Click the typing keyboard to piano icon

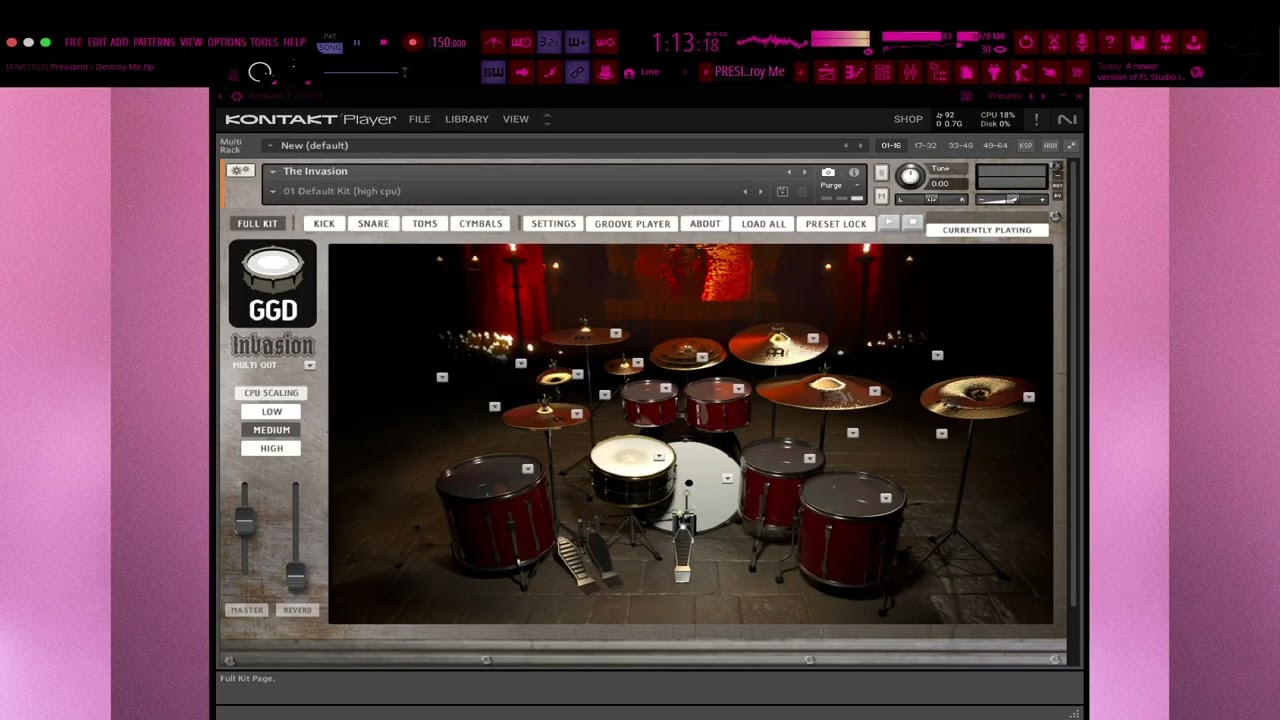point(493,72)
